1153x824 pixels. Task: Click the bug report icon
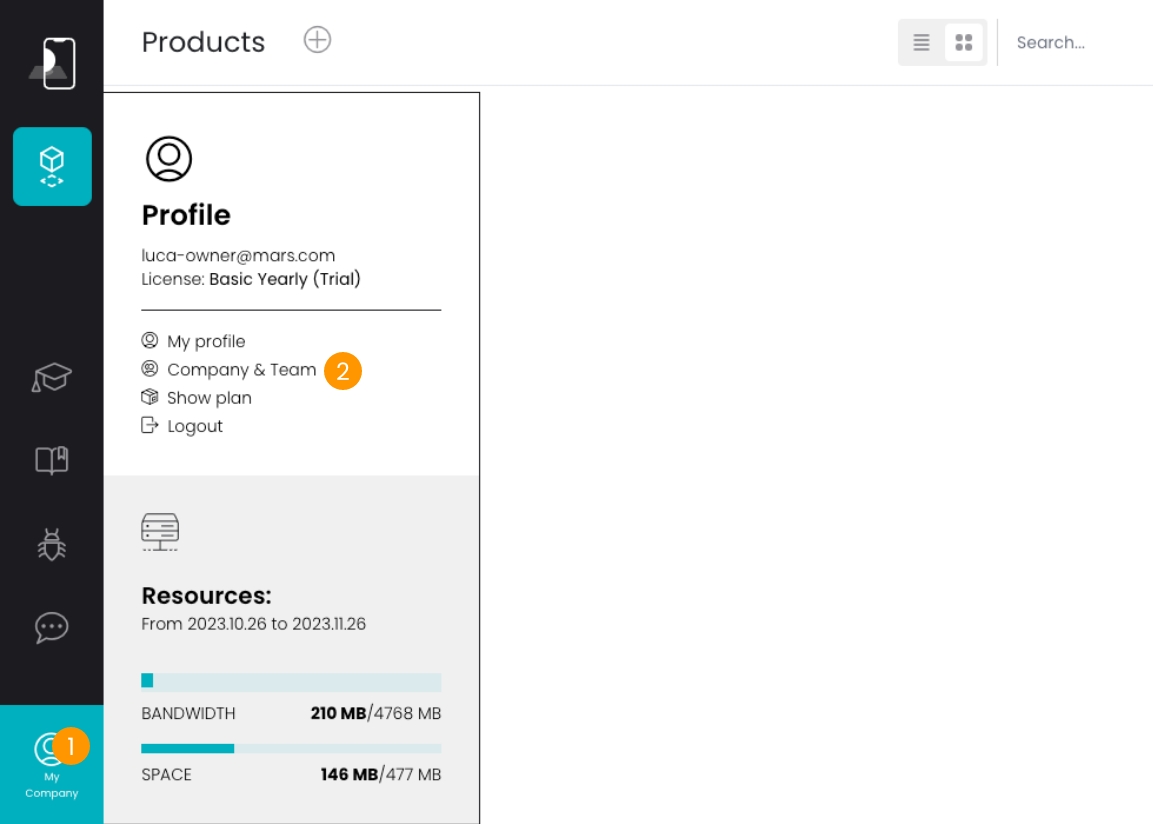tap(52, 544)
